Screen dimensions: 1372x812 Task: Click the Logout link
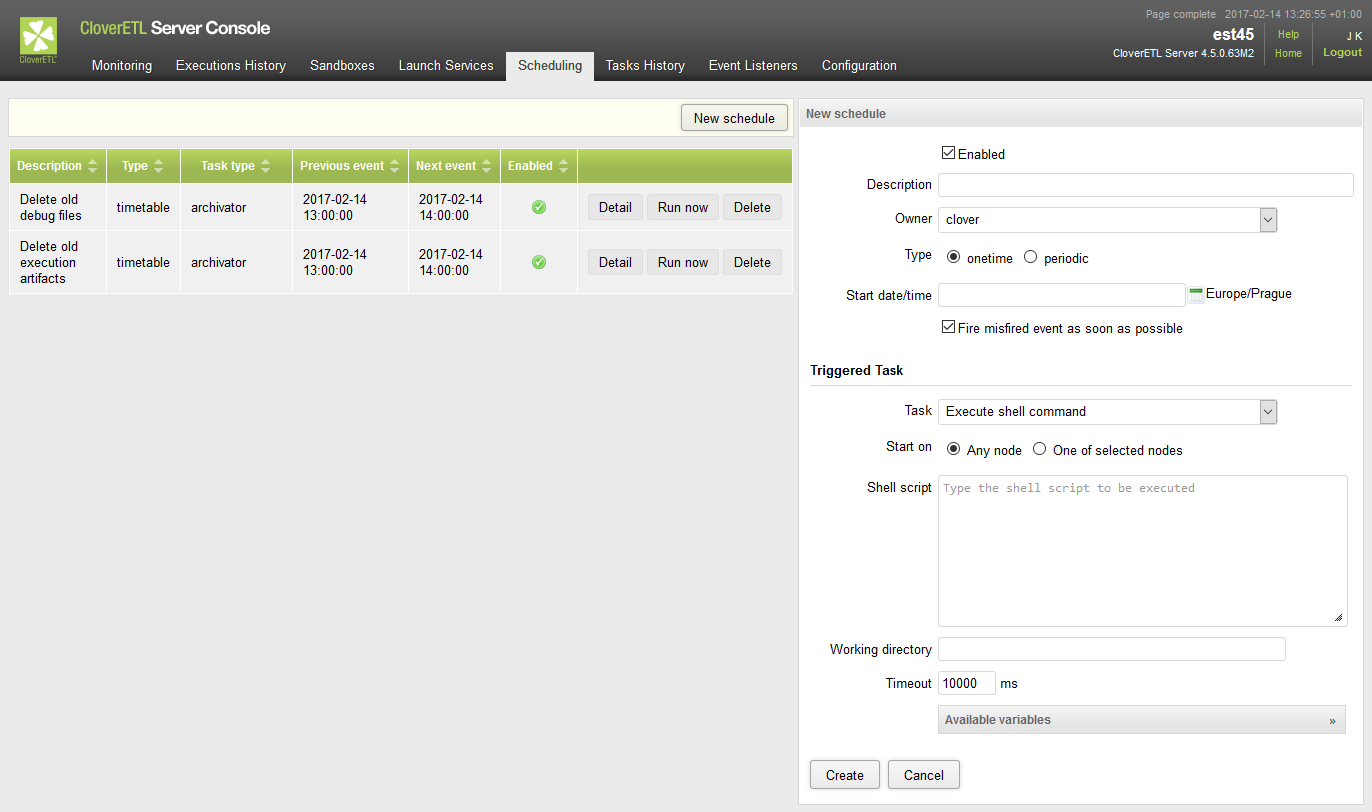(1342, 52)
